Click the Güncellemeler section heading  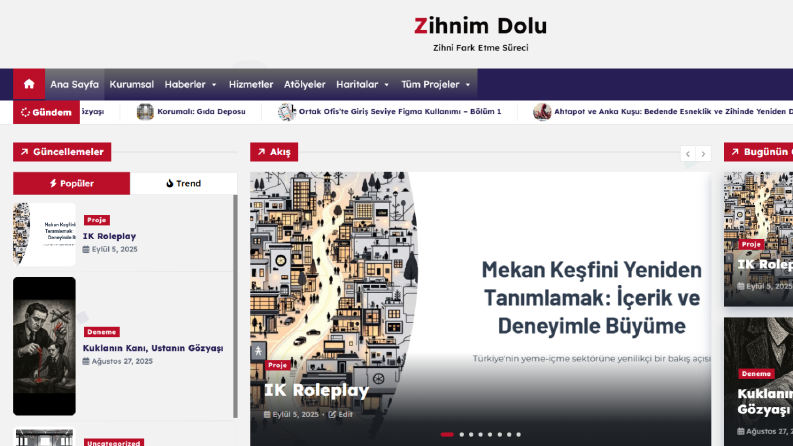(62, 152)
